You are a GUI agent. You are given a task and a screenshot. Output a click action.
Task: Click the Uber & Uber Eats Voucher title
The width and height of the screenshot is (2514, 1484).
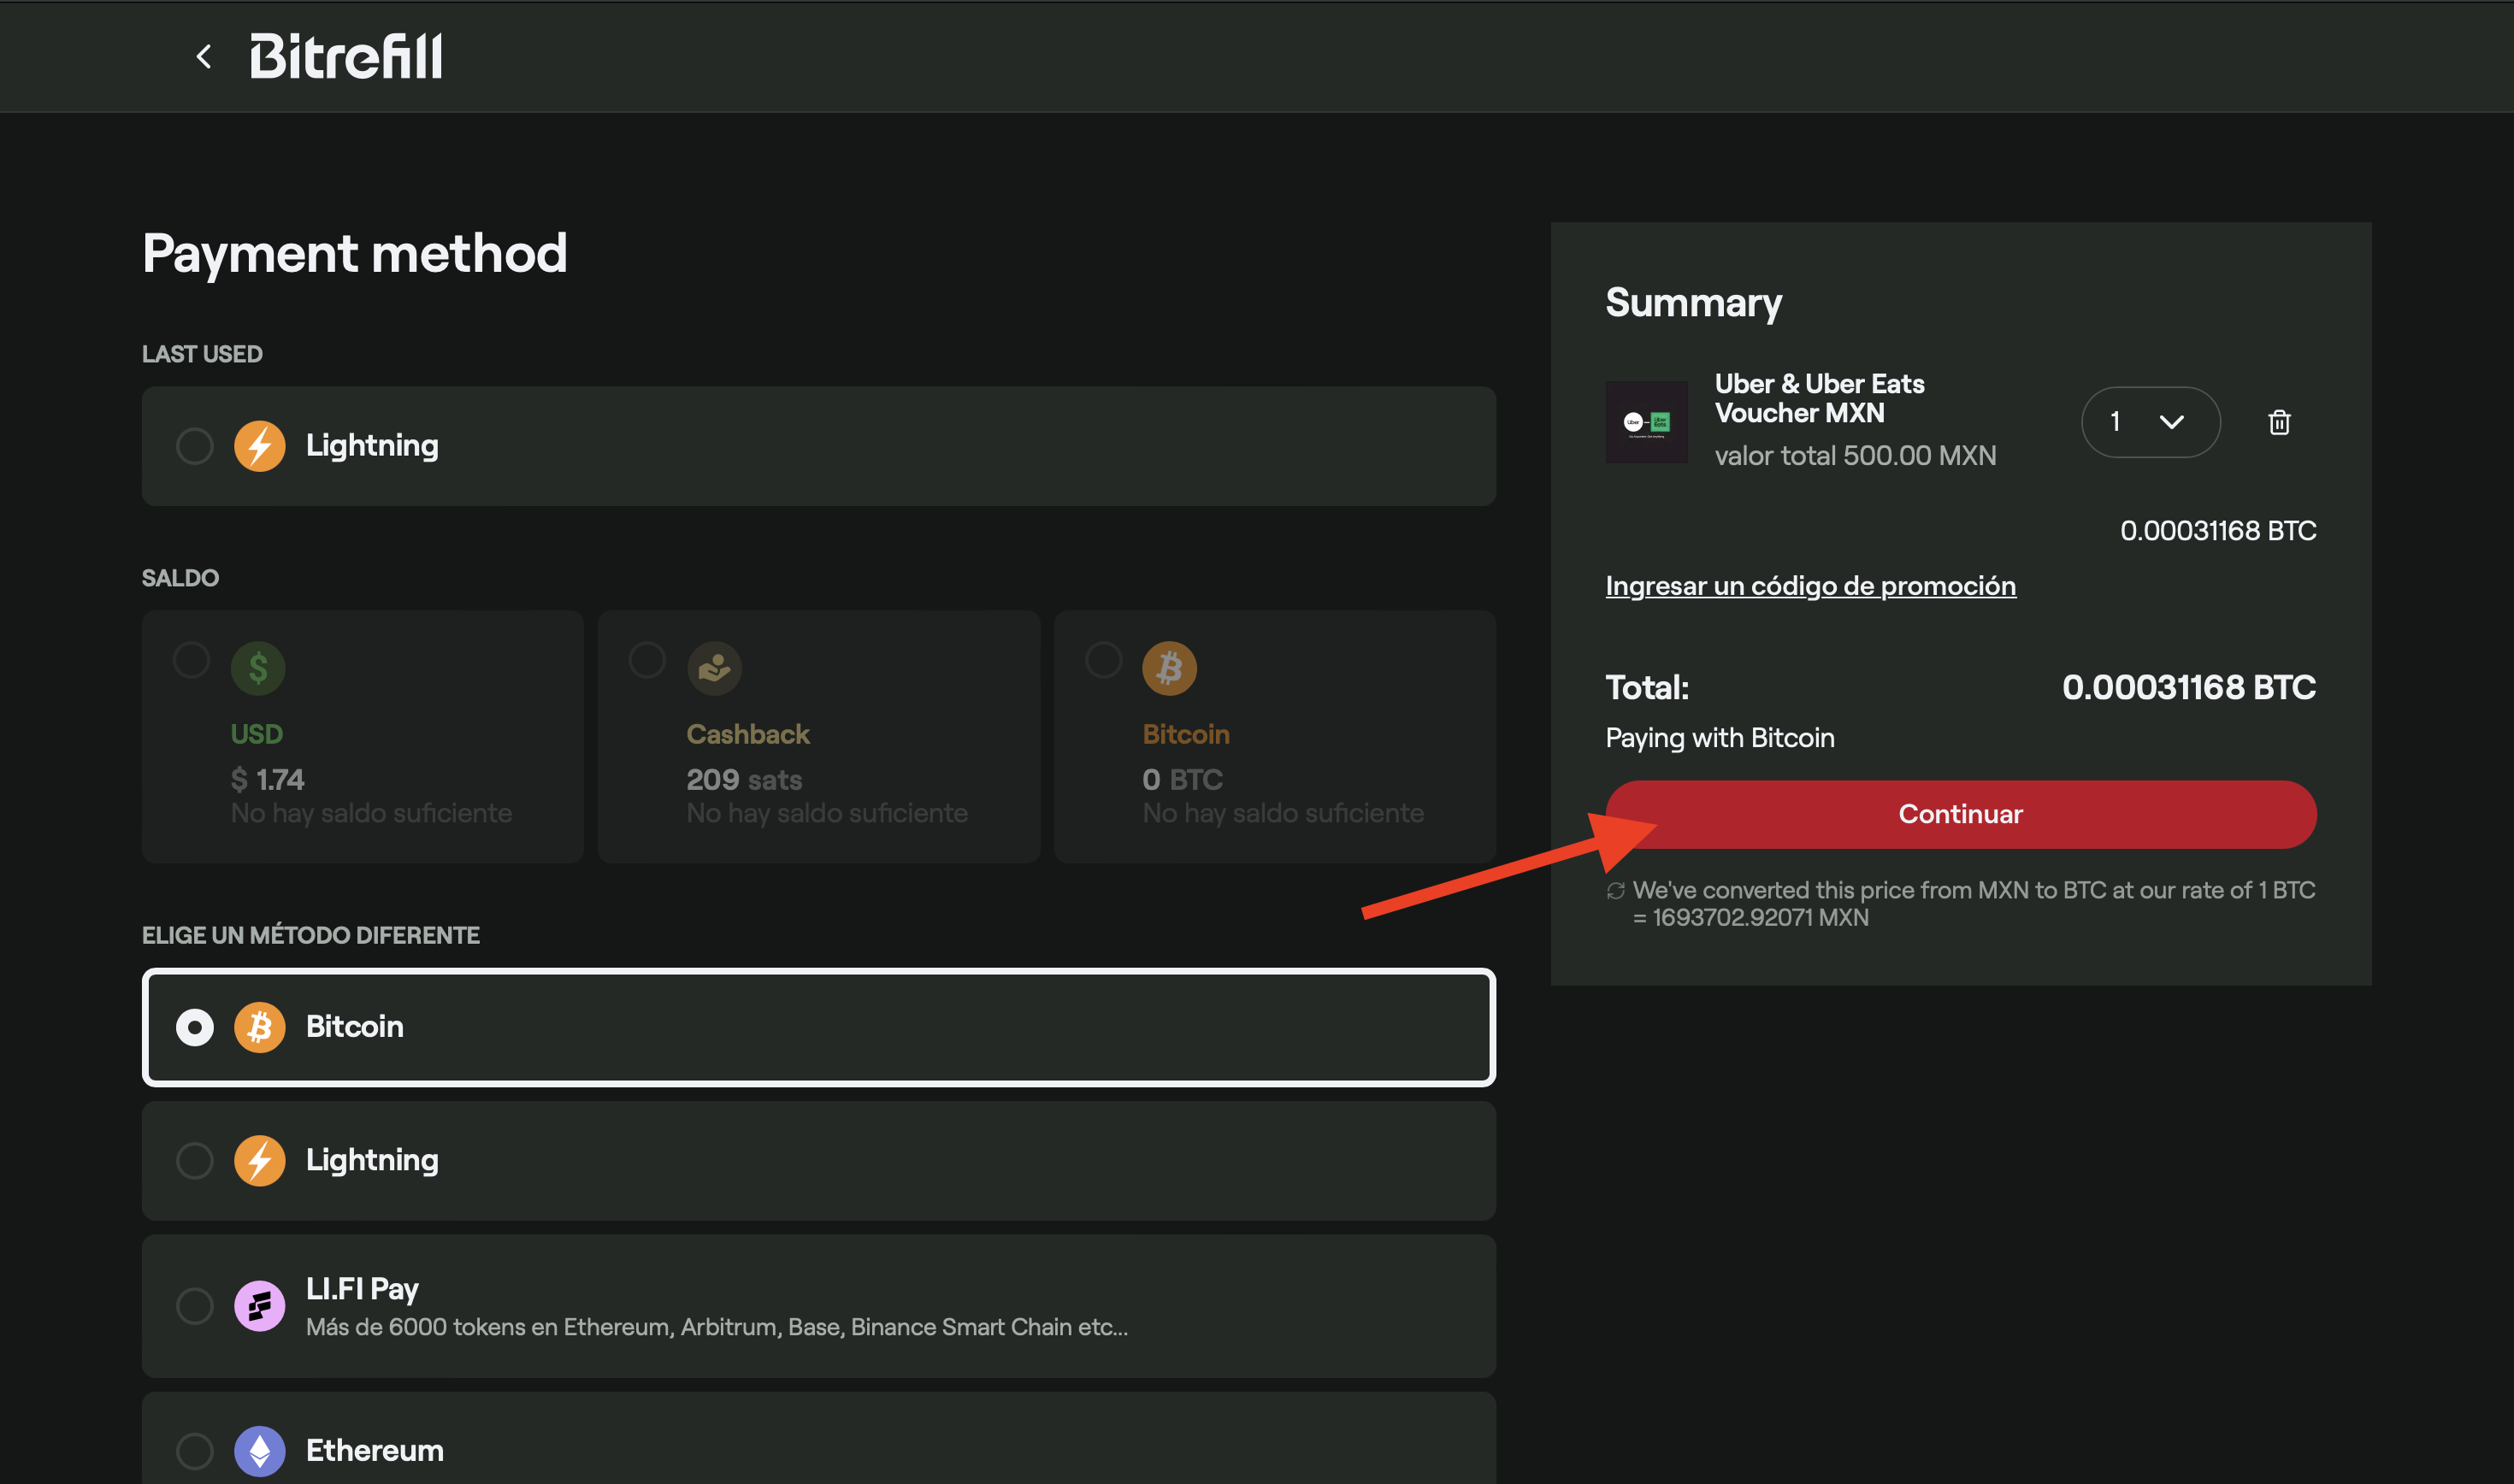point(1819,398)
